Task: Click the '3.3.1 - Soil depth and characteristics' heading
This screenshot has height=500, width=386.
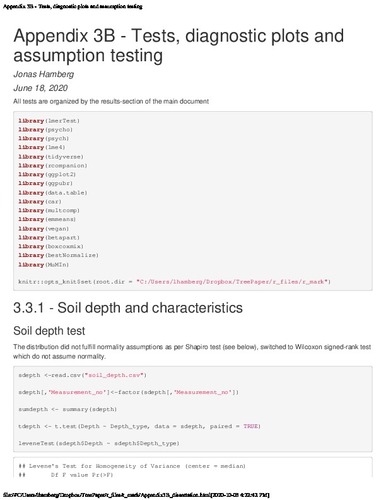Action: pos(128,308)
